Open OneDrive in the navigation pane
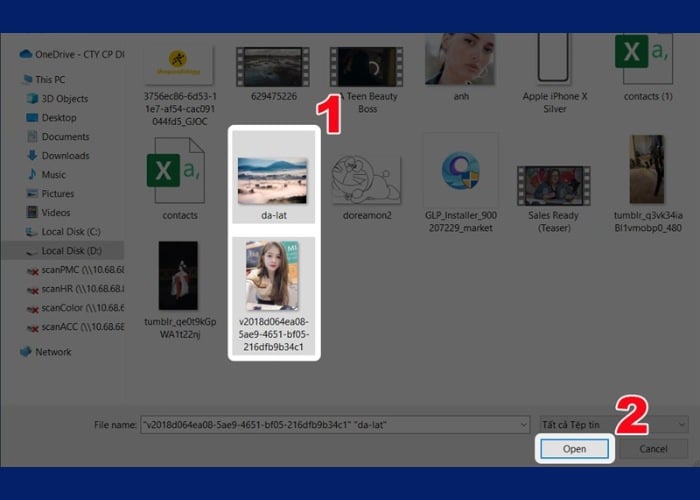Image resolution: width=700 pixels, height=500 pixels. [x=76, y=55]
